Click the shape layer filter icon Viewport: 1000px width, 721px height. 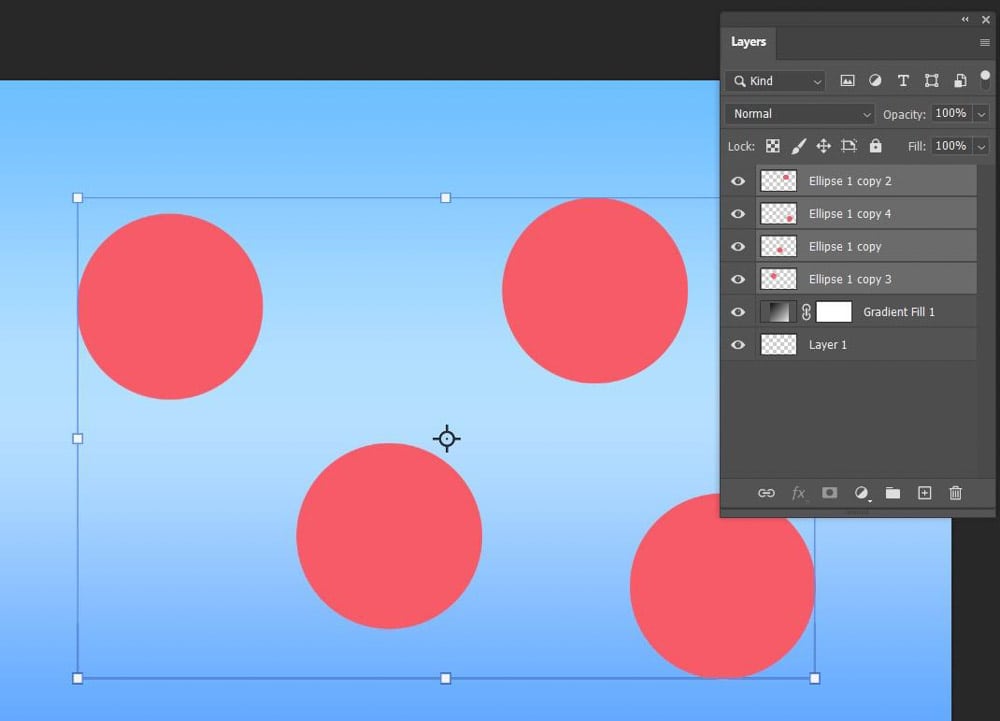[x=931, y=81]
